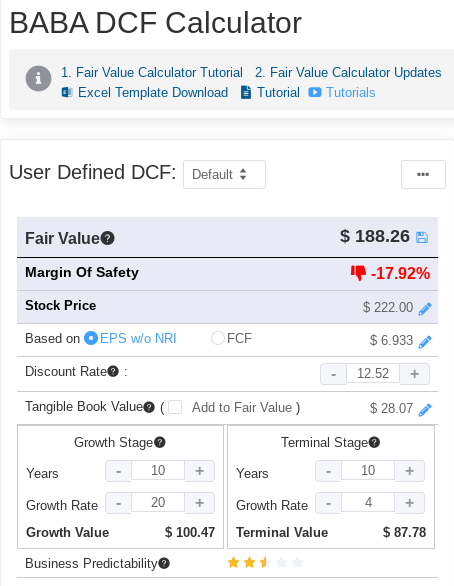This screenshot has width=454, height=586.
Task: Click Discount Rate help question mark icon
Action: point(113,371)
